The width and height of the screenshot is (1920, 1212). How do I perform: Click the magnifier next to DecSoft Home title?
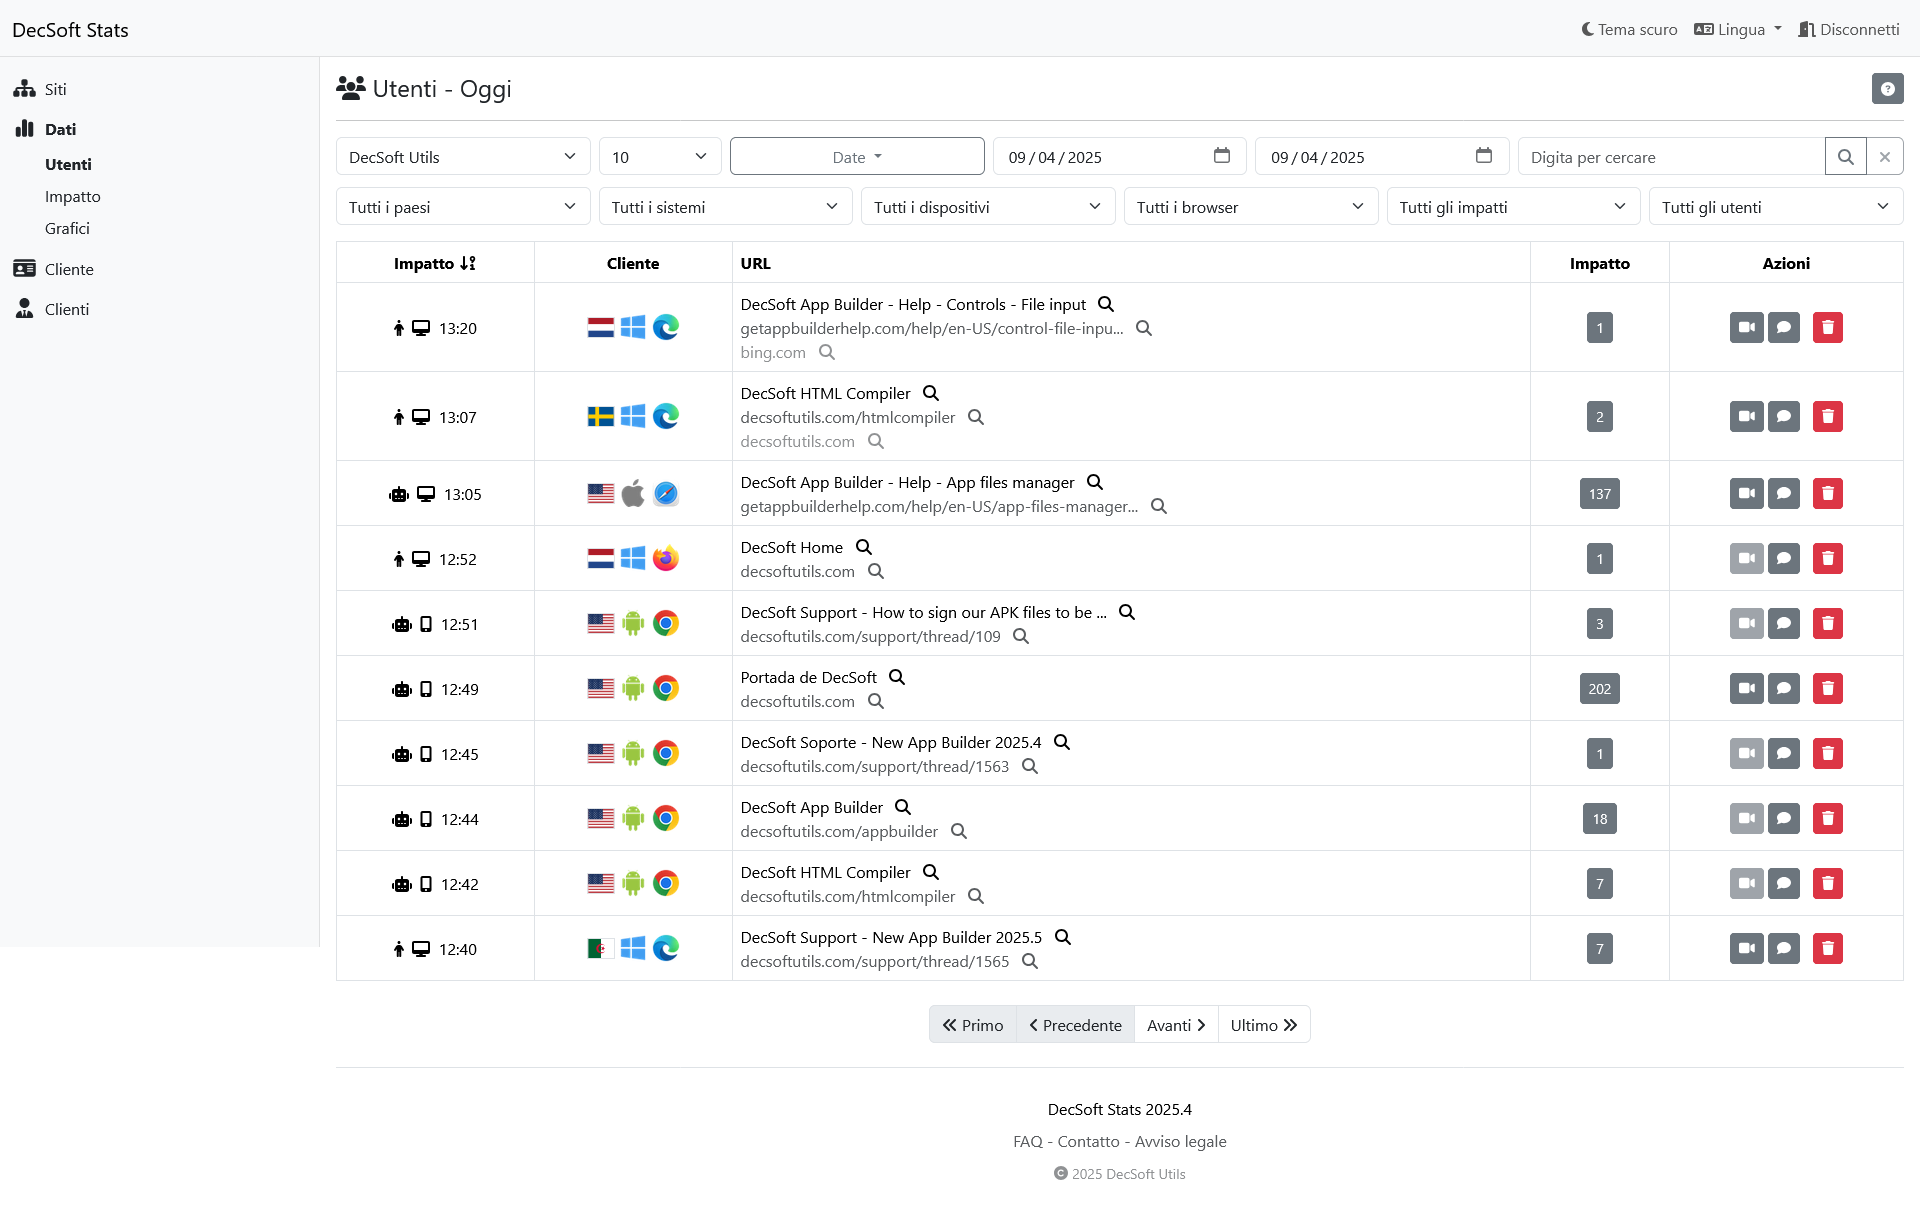864,547
